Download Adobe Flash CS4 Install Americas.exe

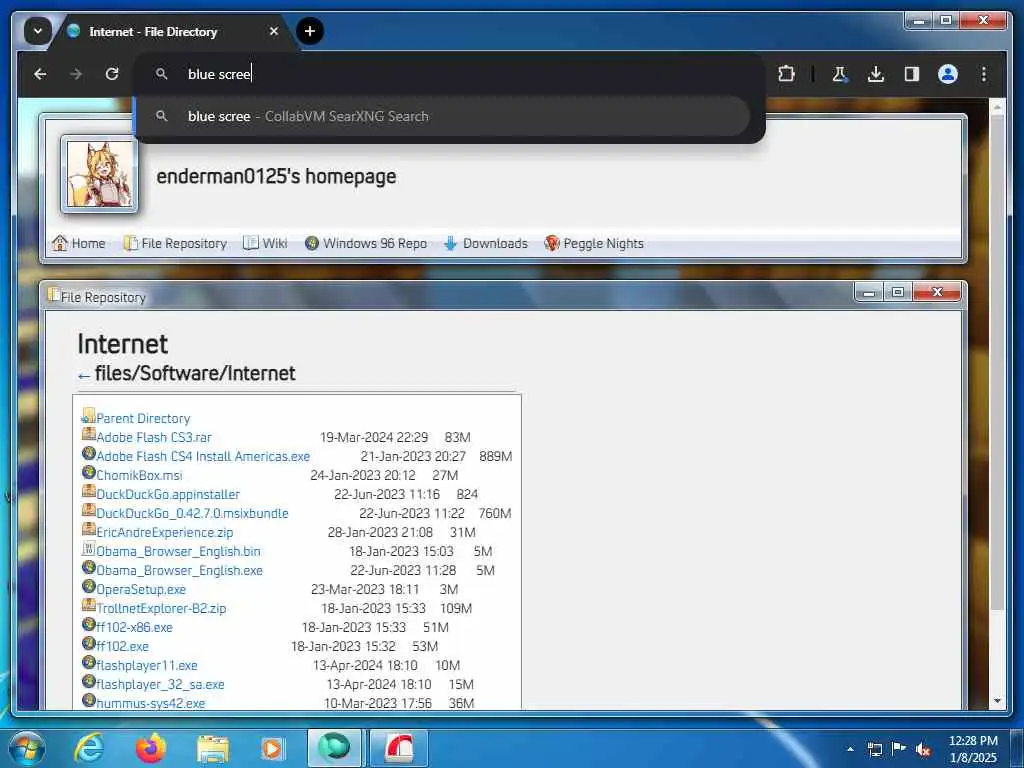click(x=203, y=456)
